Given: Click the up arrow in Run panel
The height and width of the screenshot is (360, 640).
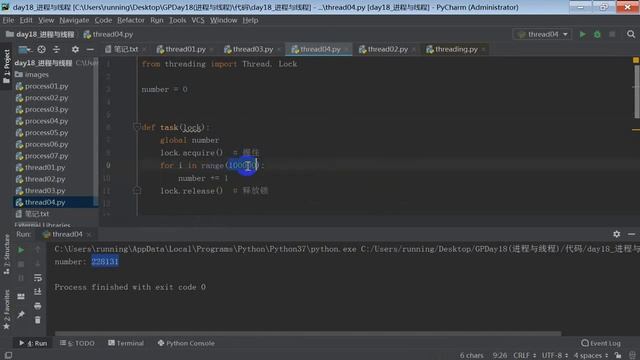Looking at the screenshot, I should 38,250.
